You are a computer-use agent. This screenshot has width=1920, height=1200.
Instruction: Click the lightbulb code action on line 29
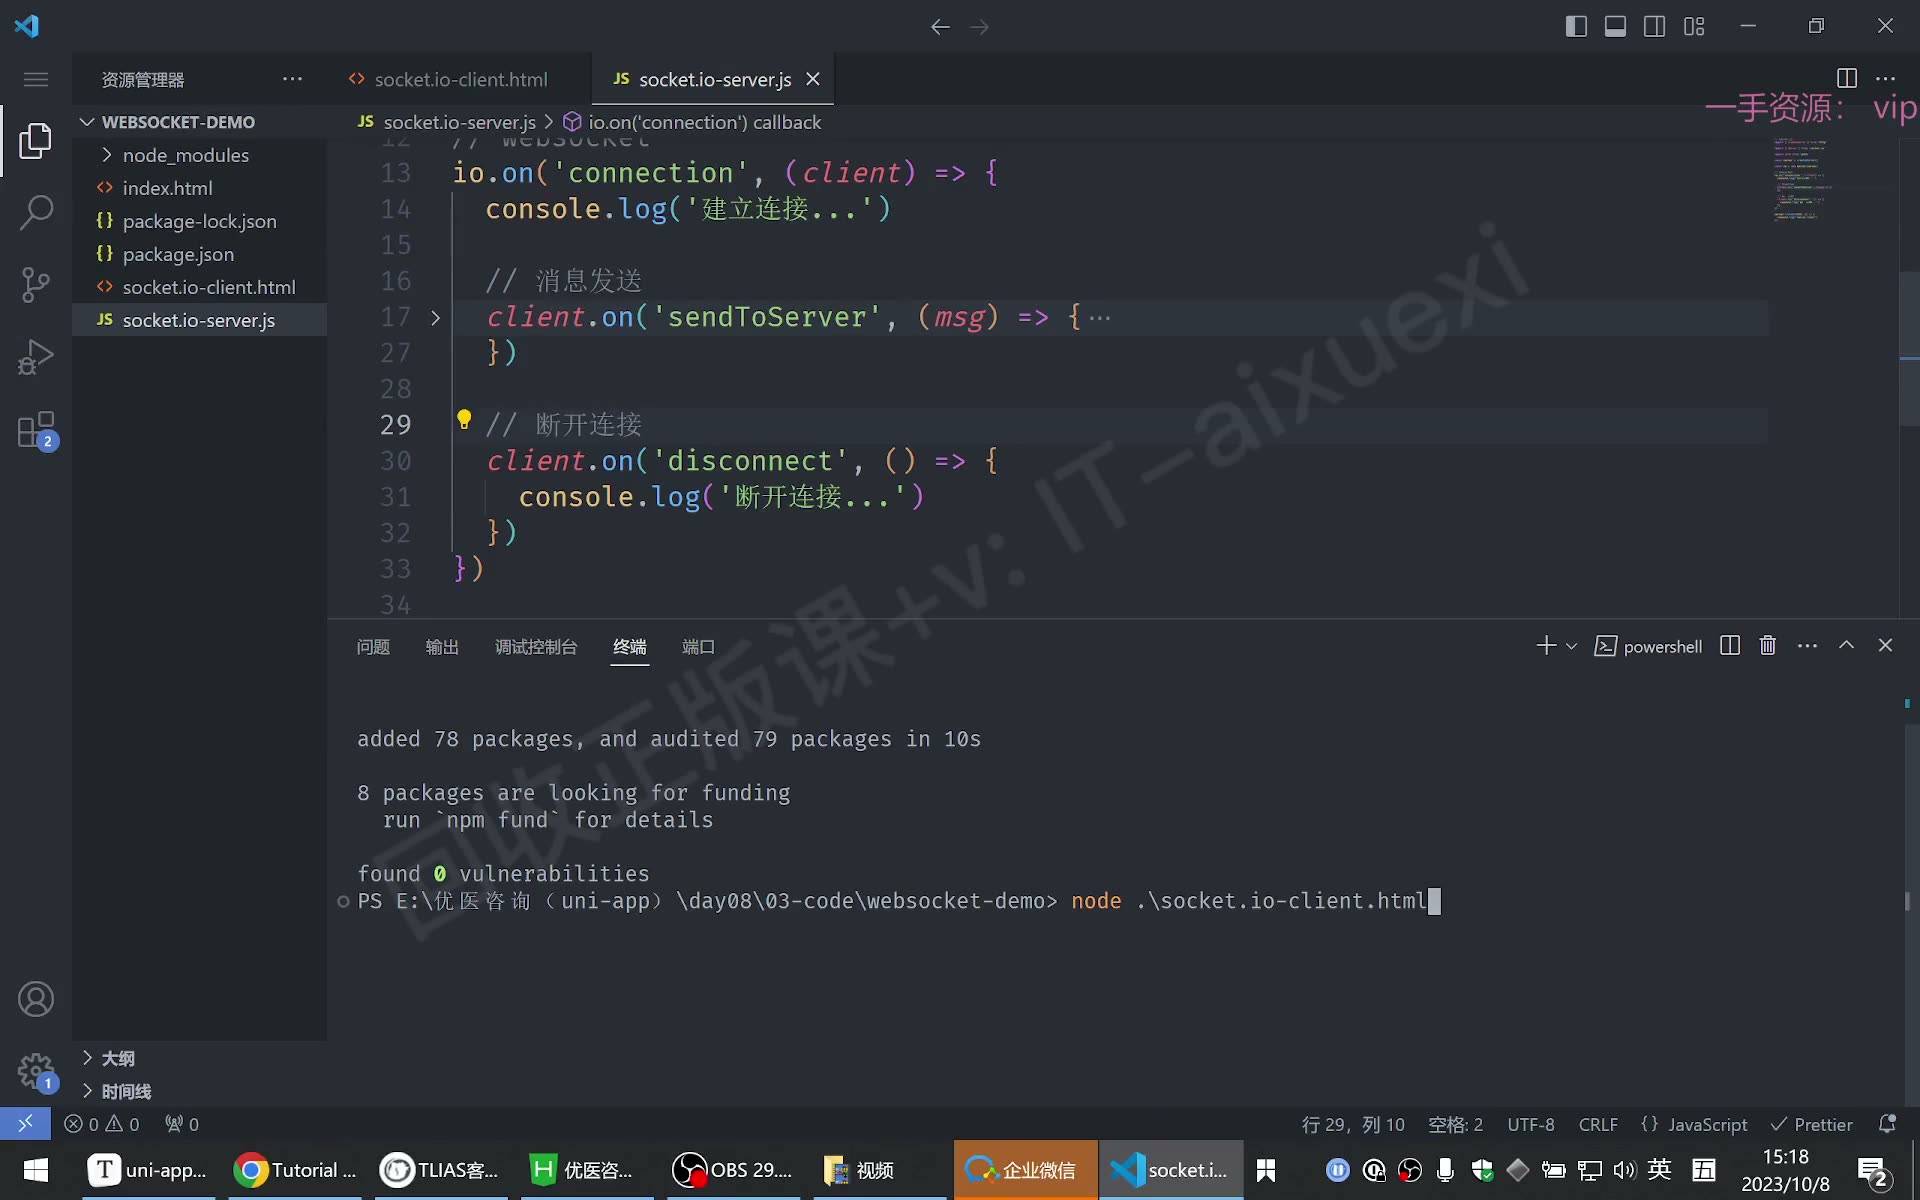464,420
